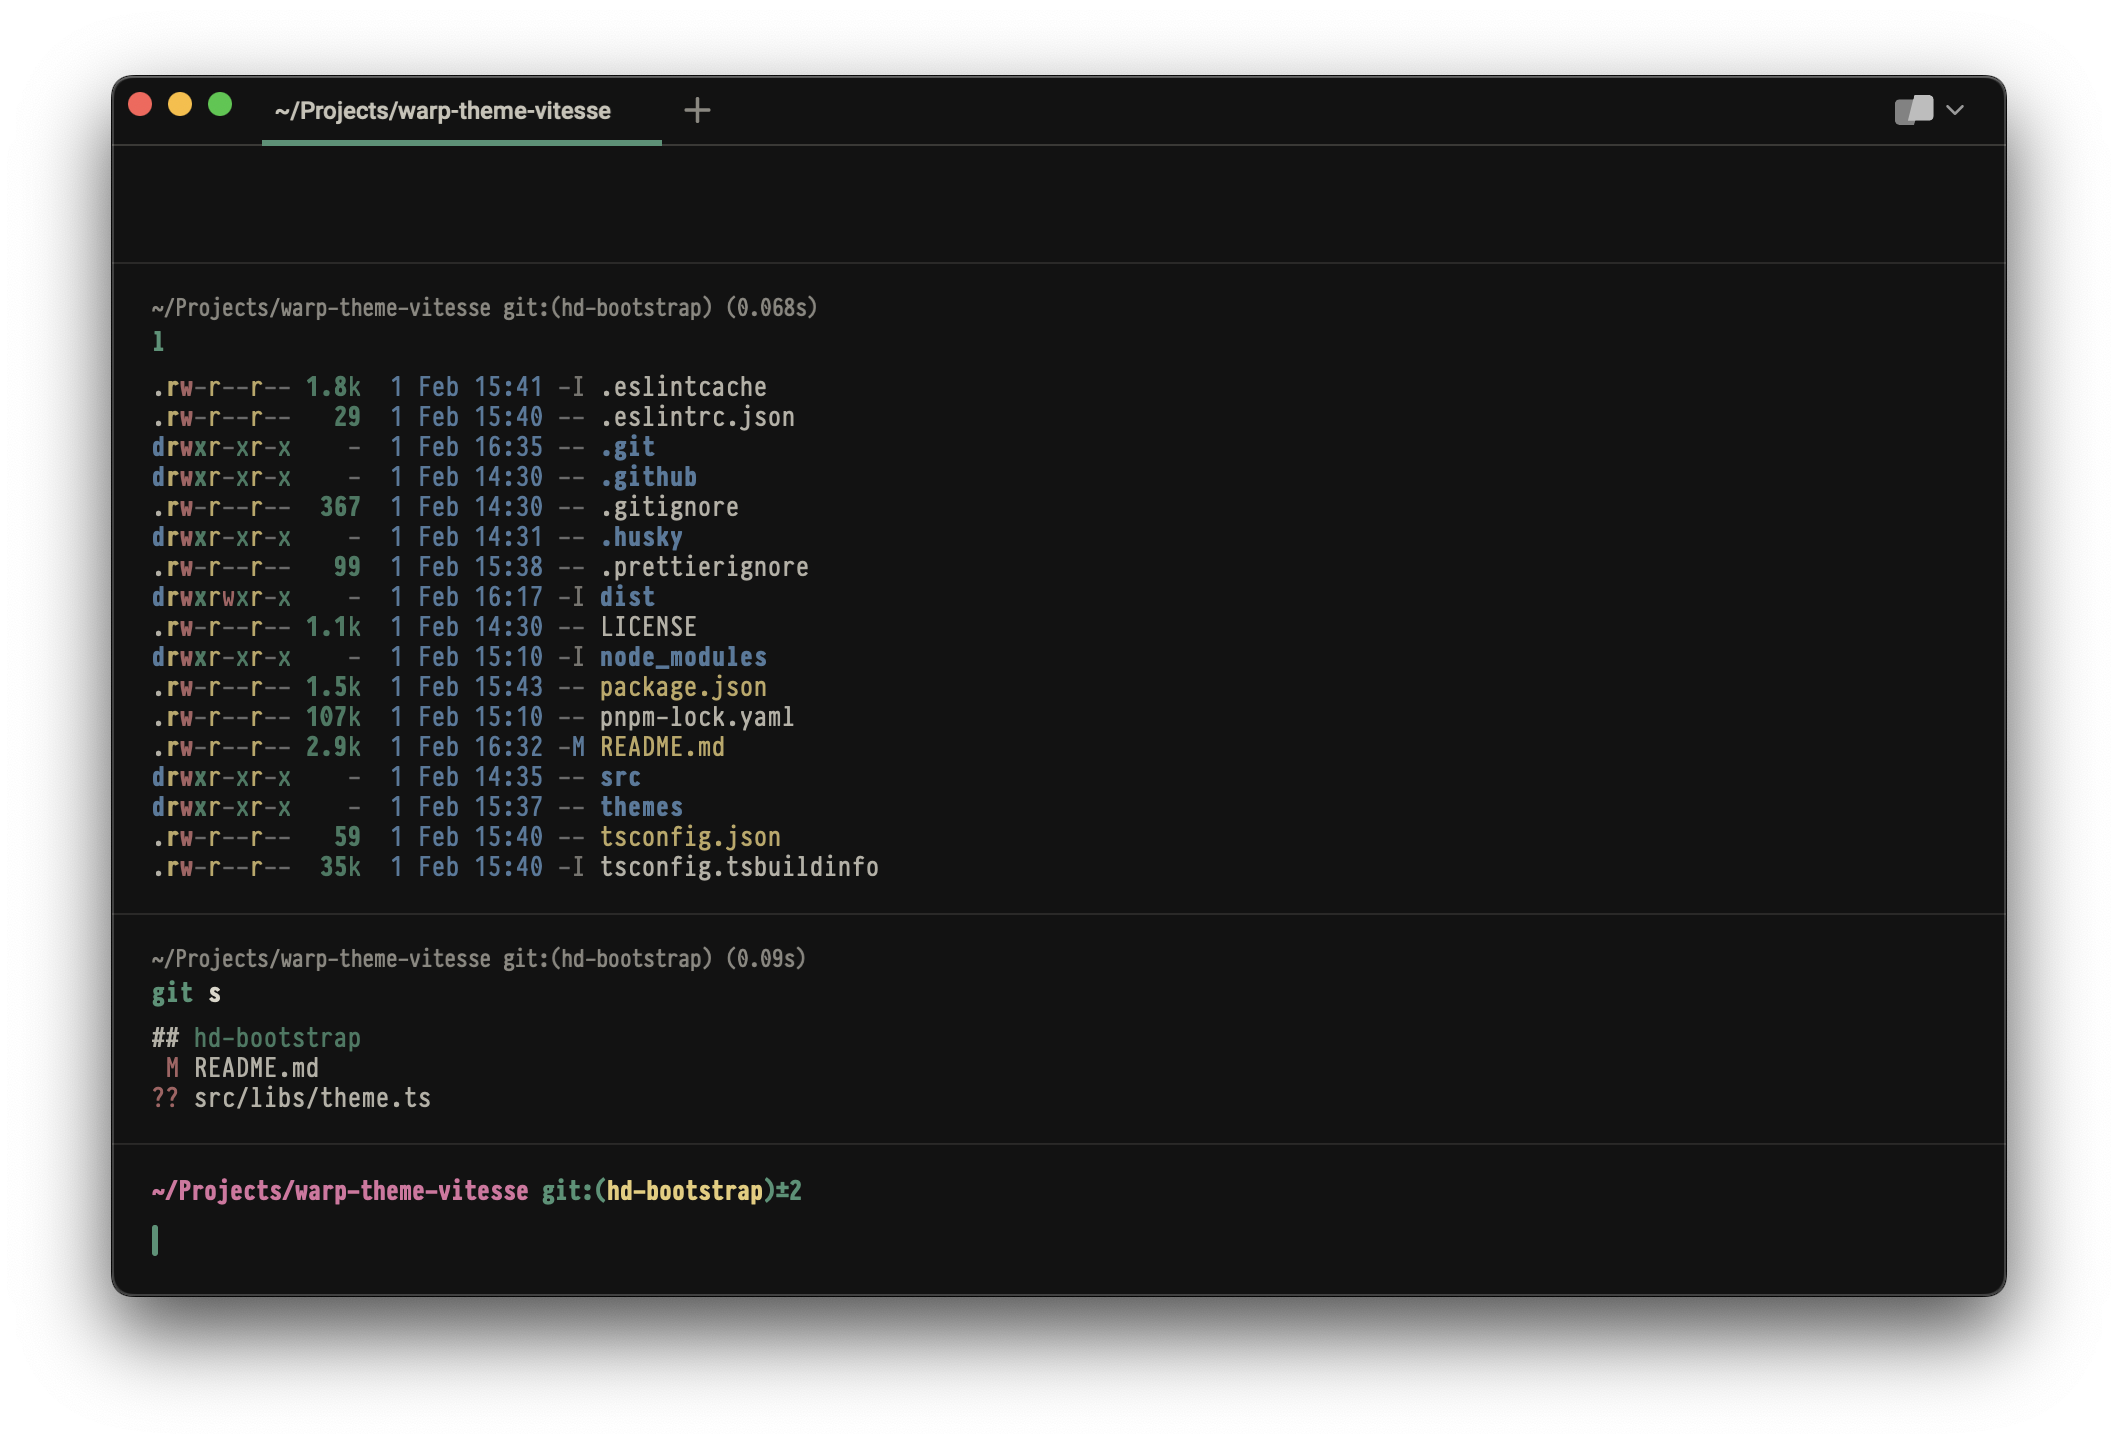Click the session sharing icon at top right
Image resolution: width=2118 pixels, height=1444 pixels.
pos(1913,110)
